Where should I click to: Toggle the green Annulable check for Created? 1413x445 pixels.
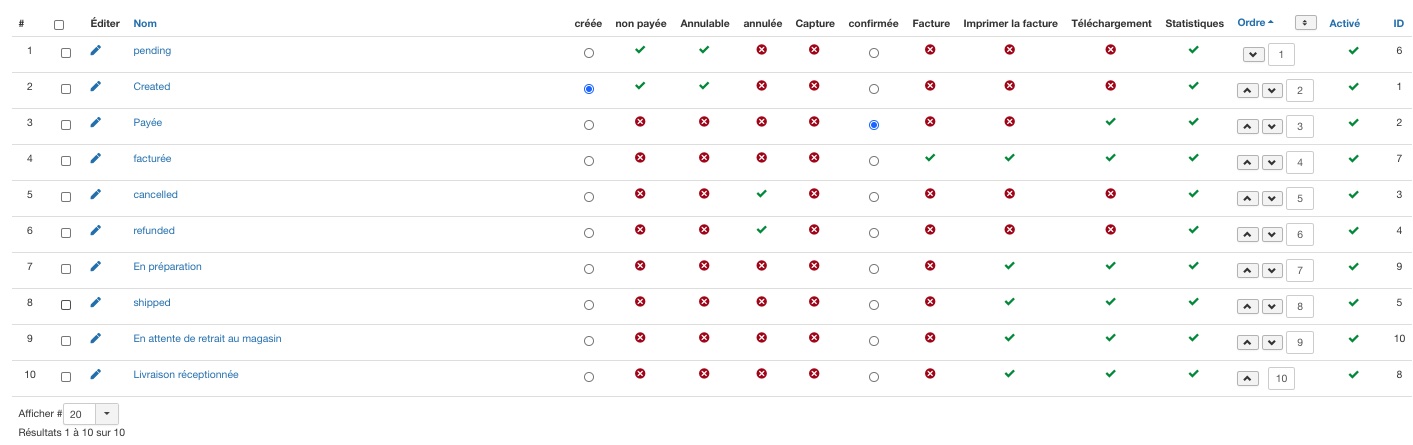[704, 86]
